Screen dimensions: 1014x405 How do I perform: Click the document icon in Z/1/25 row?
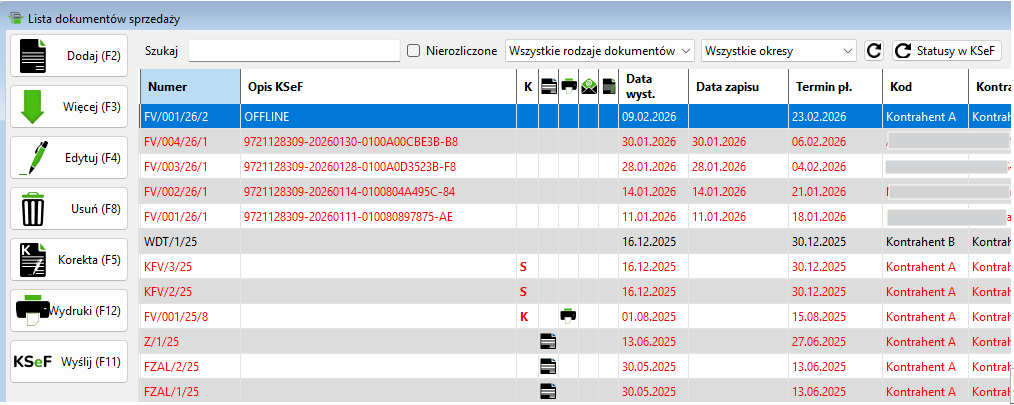548,341
